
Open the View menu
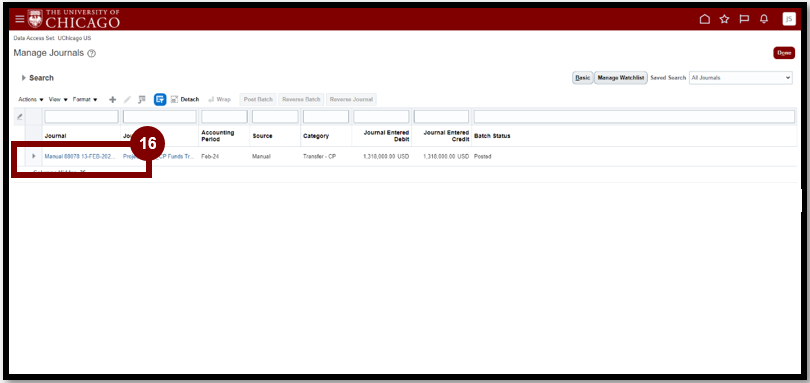click(x=58, y=99)
